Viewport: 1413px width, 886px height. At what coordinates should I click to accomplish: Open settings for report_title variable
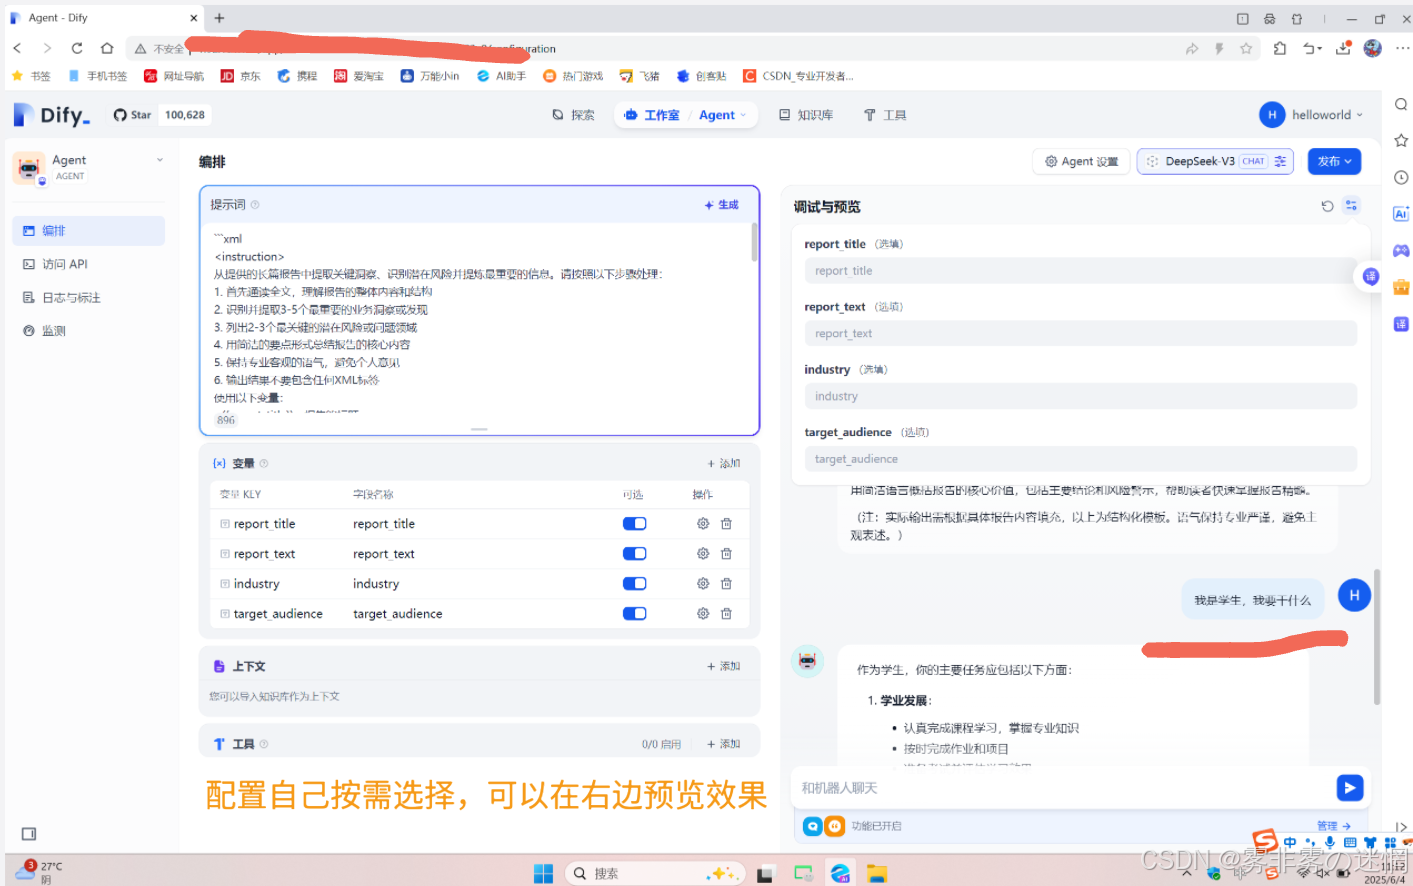point(703,524)
